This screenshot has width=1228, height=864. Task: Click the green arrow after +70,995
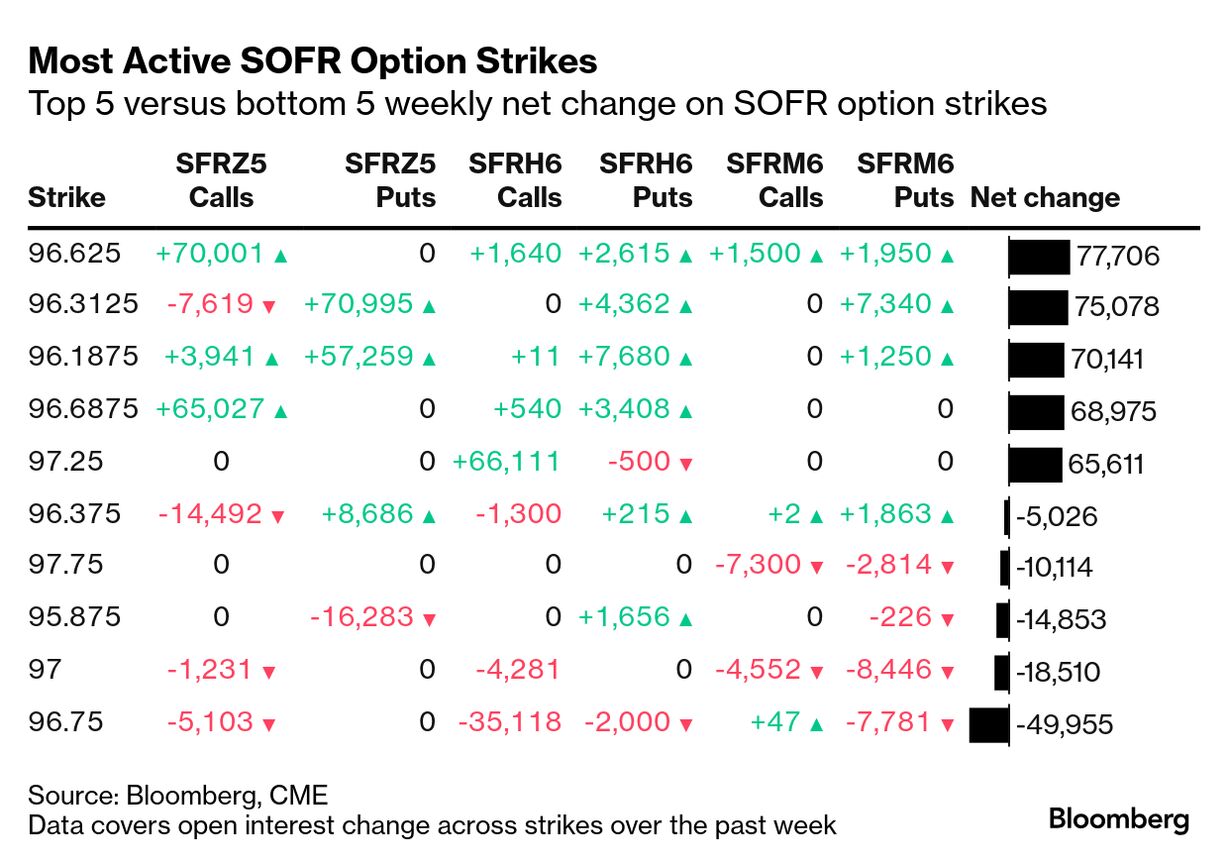coord(429,308)
